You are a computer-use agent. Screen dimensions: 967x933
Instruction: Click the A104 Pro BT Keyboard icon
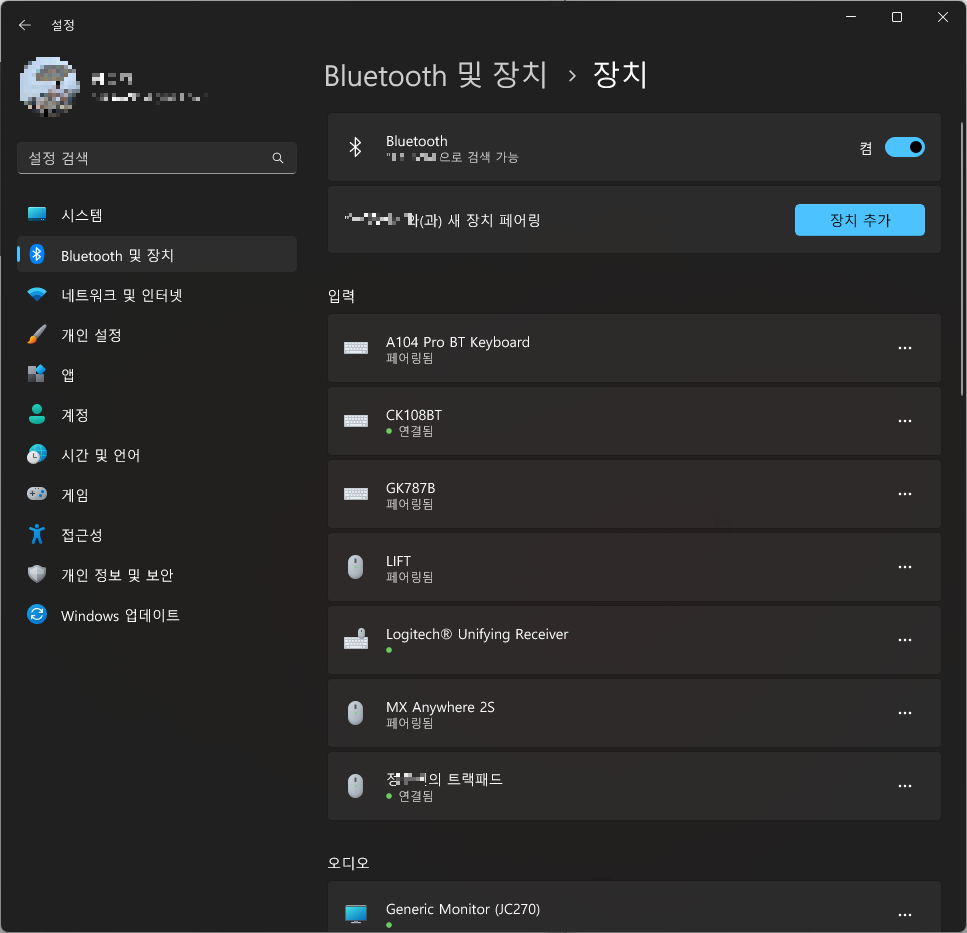click(356, 348)
